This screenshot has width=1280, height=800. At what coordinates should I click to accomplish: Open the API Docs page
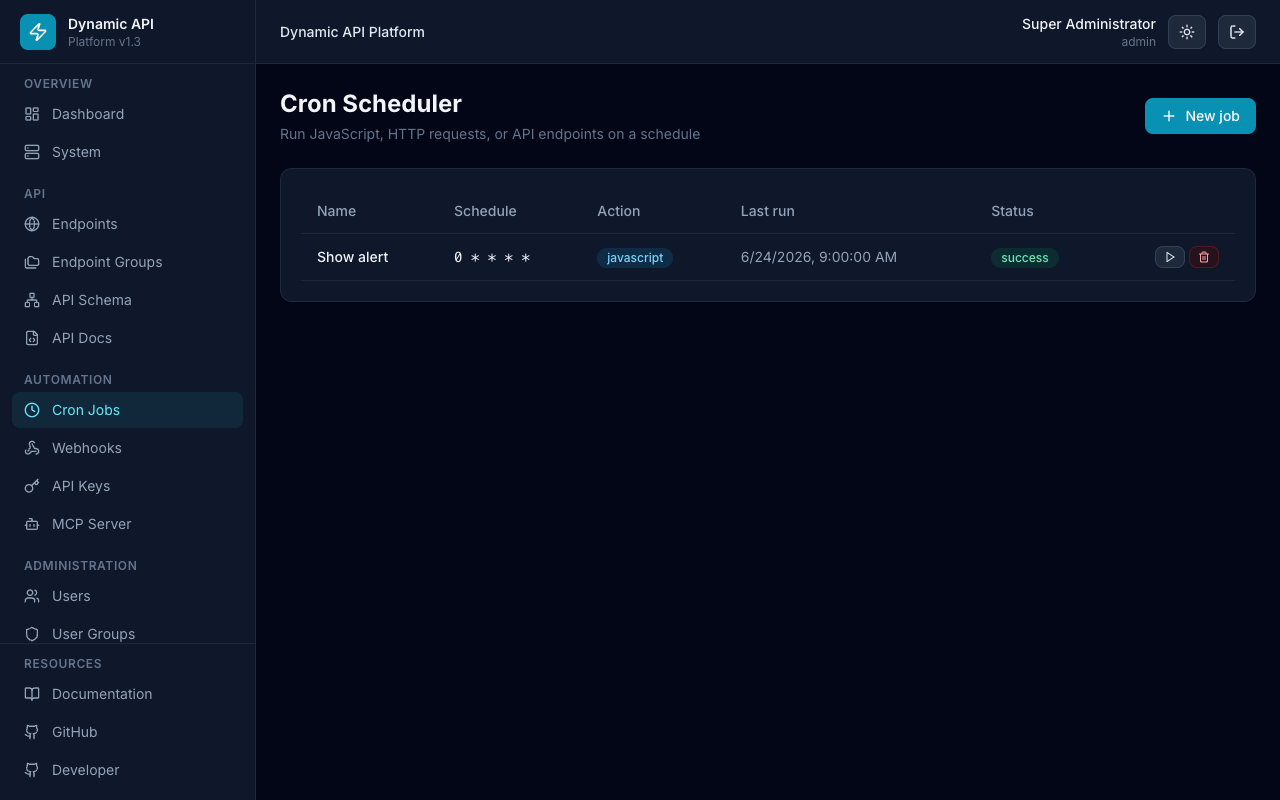(x=127, y=338)
